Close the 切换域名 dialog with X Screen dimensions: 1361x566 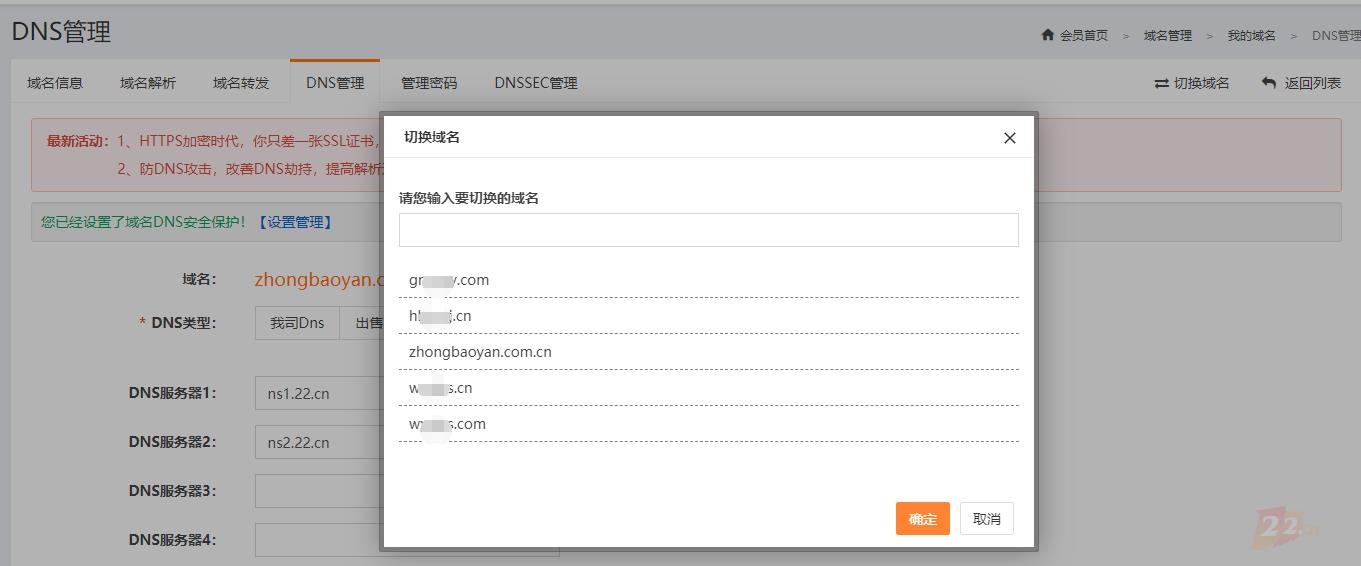pos(1010,138)
